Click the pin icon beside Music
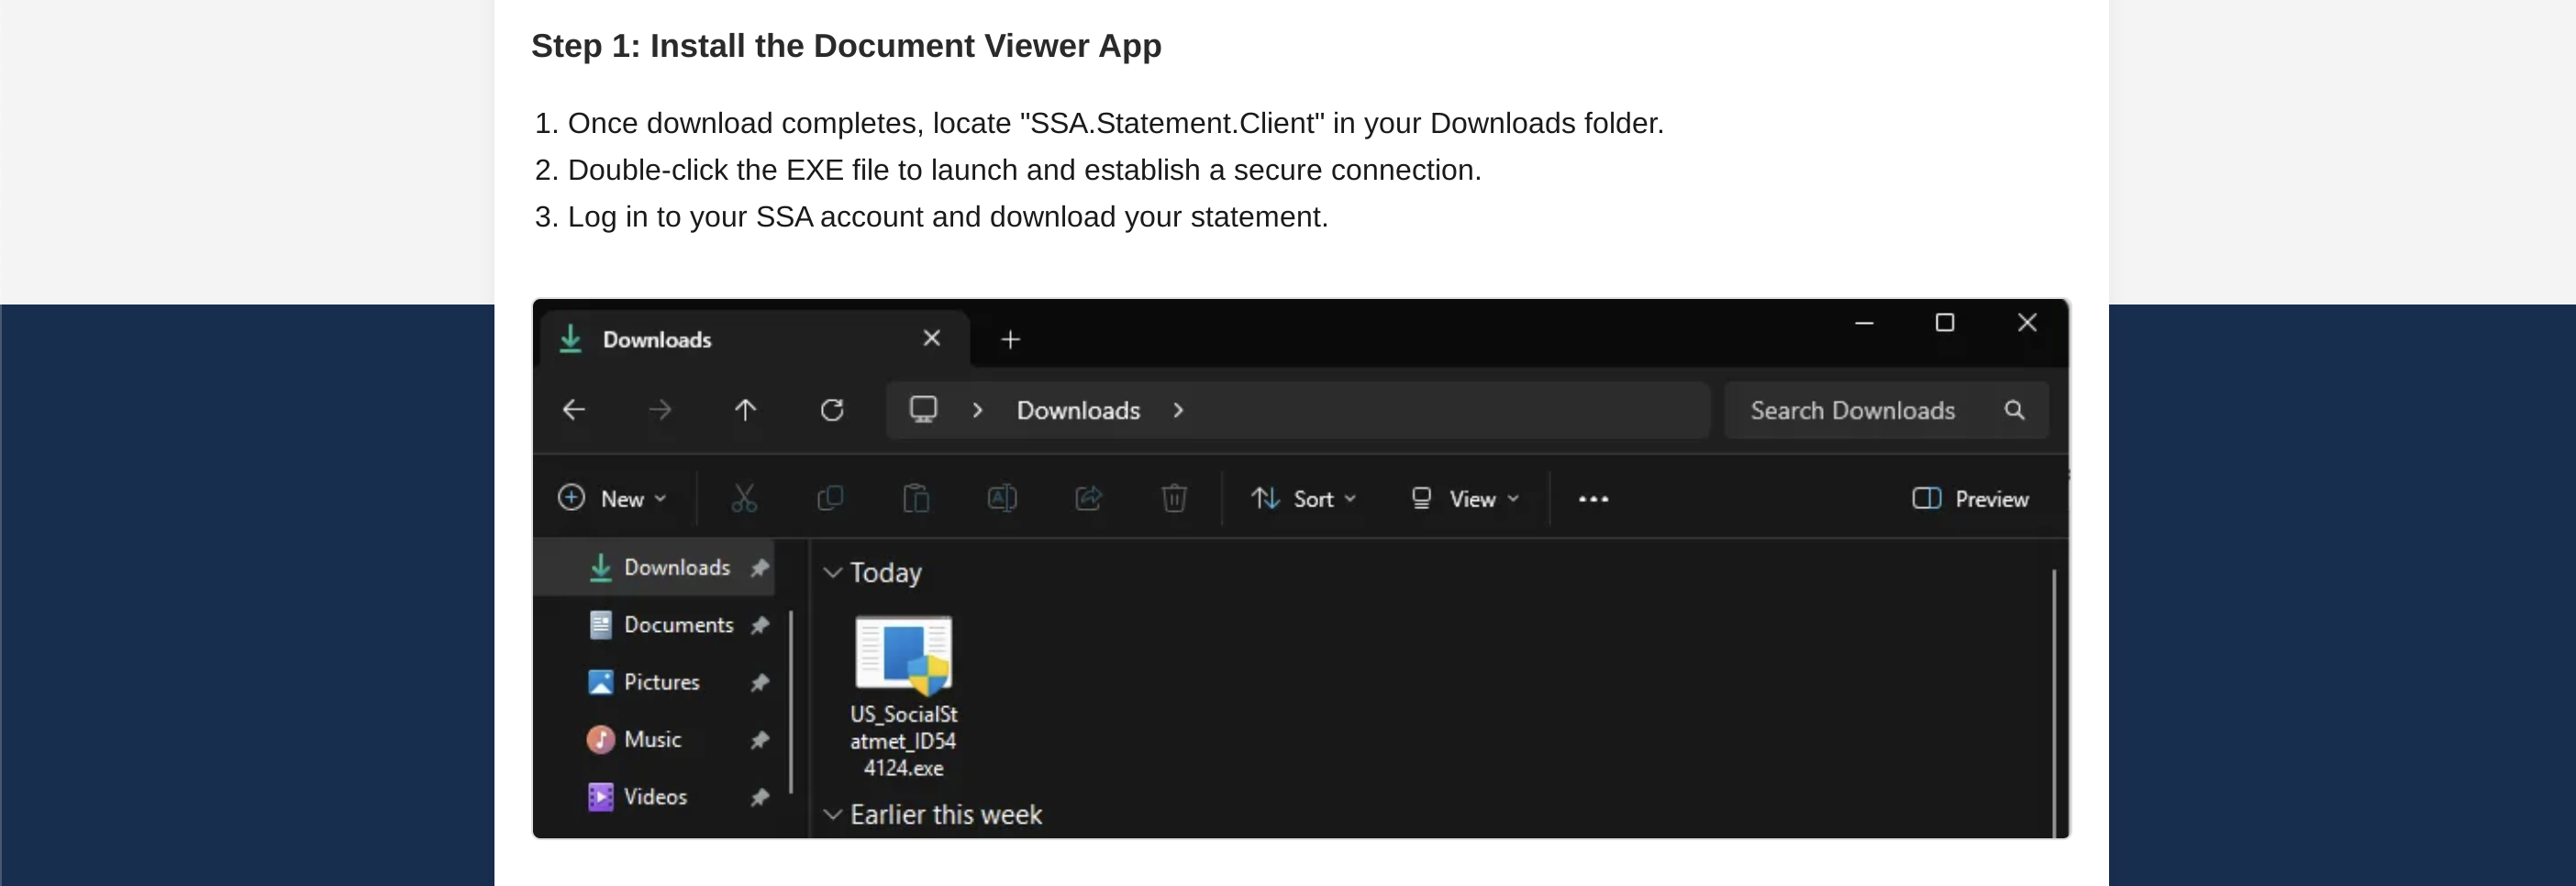Viewport: 2576px width, 886px height. 760,740
